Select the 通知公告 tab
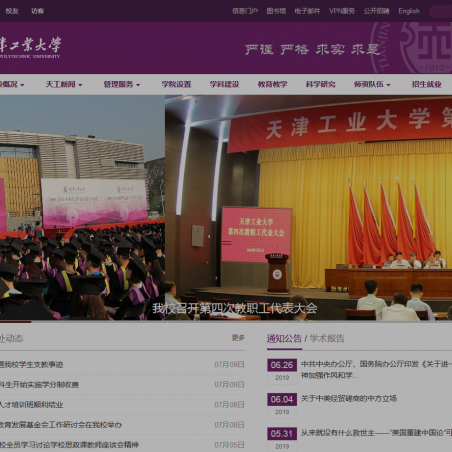 284,338
